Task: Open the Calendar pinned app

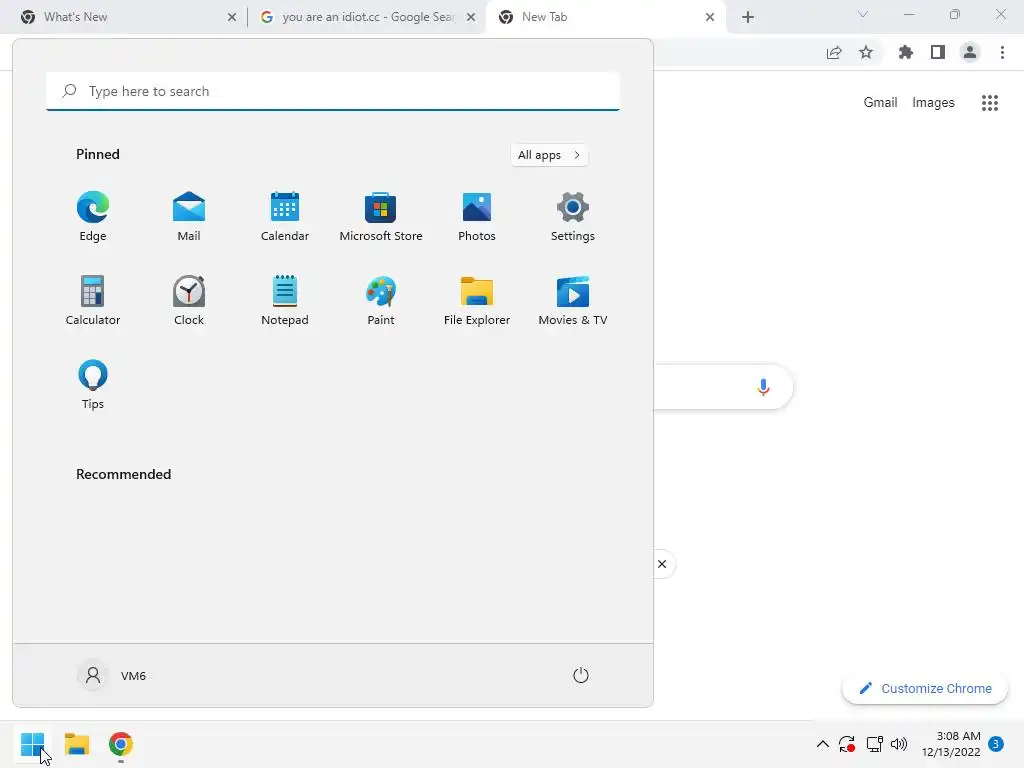Action: (x=285, y=216)
